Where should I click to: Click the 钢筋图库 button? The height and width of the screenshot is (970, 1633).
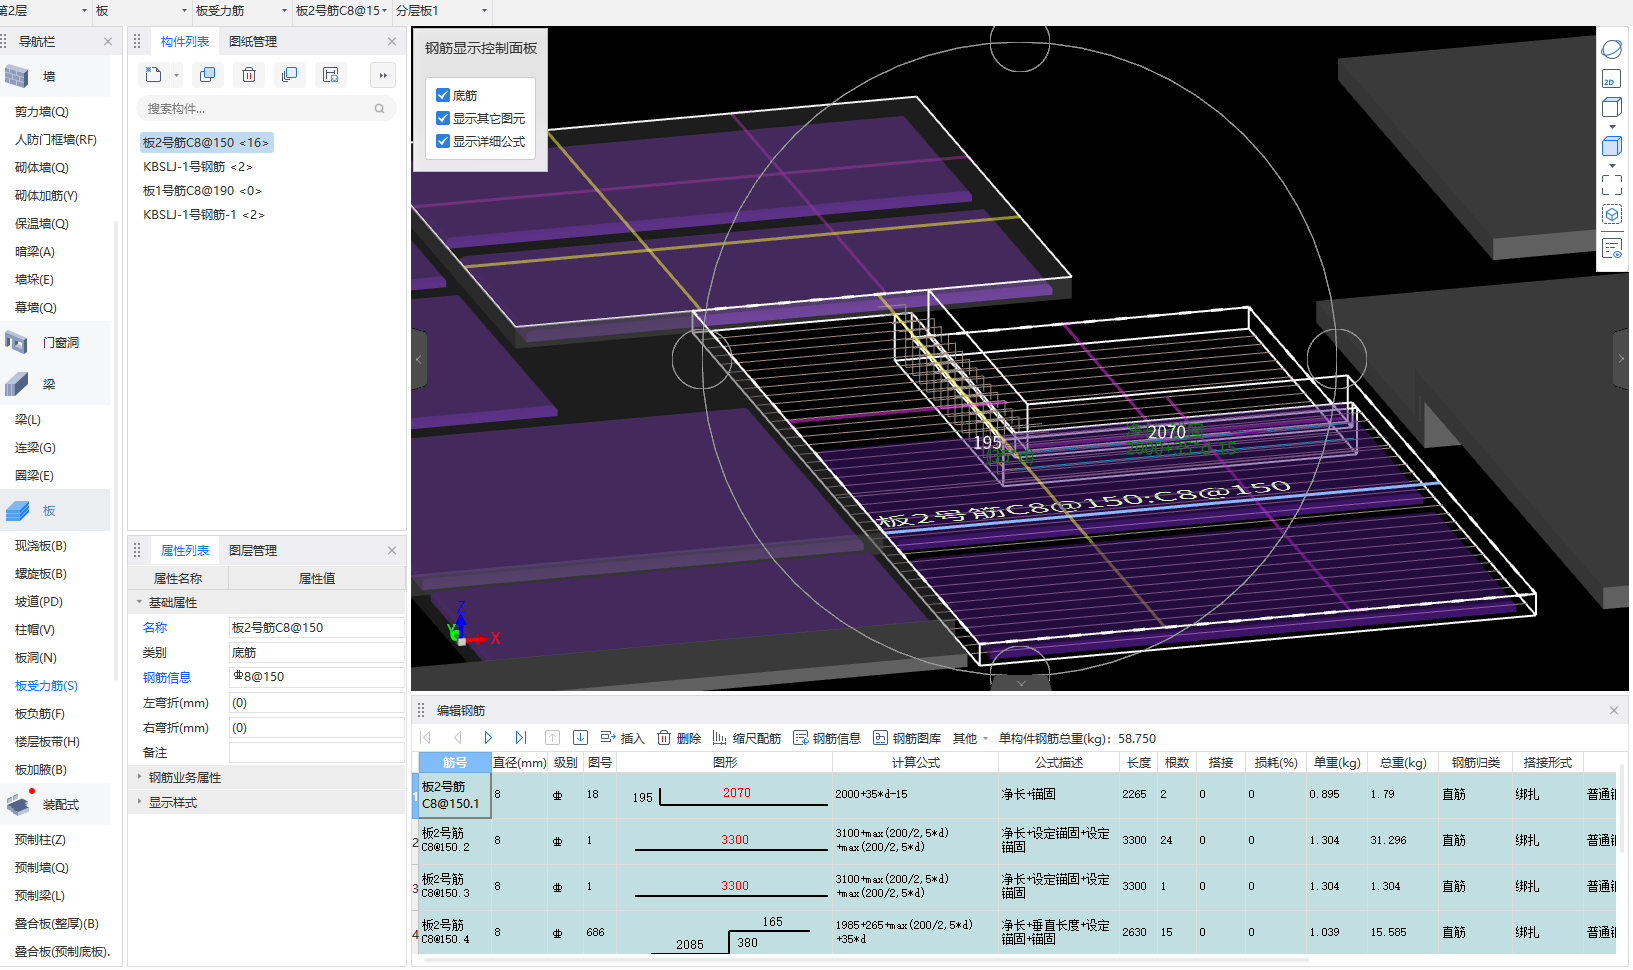[x=906, y=738]
